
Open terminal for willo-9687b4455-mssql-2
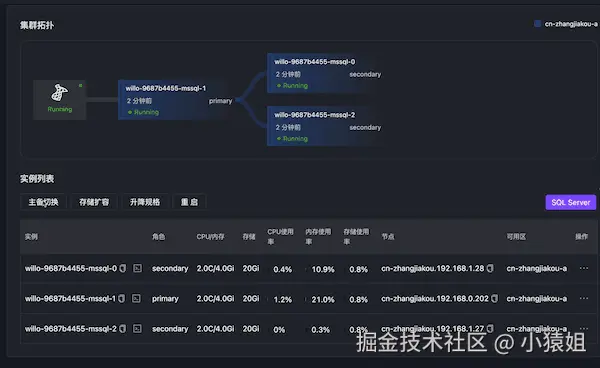[x=137, y=329]
